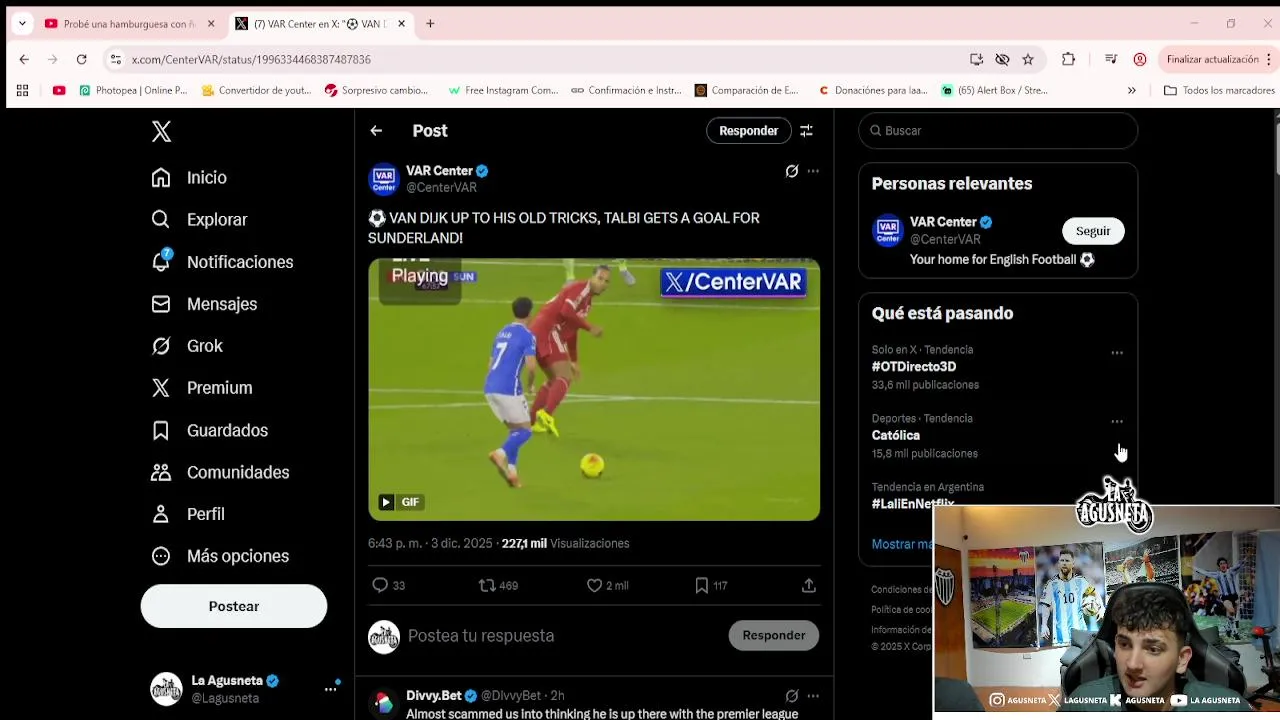Open Más opciones menu
This screenshot has width=1280, height=720.
pyautogui.click(x=220, y=555)
